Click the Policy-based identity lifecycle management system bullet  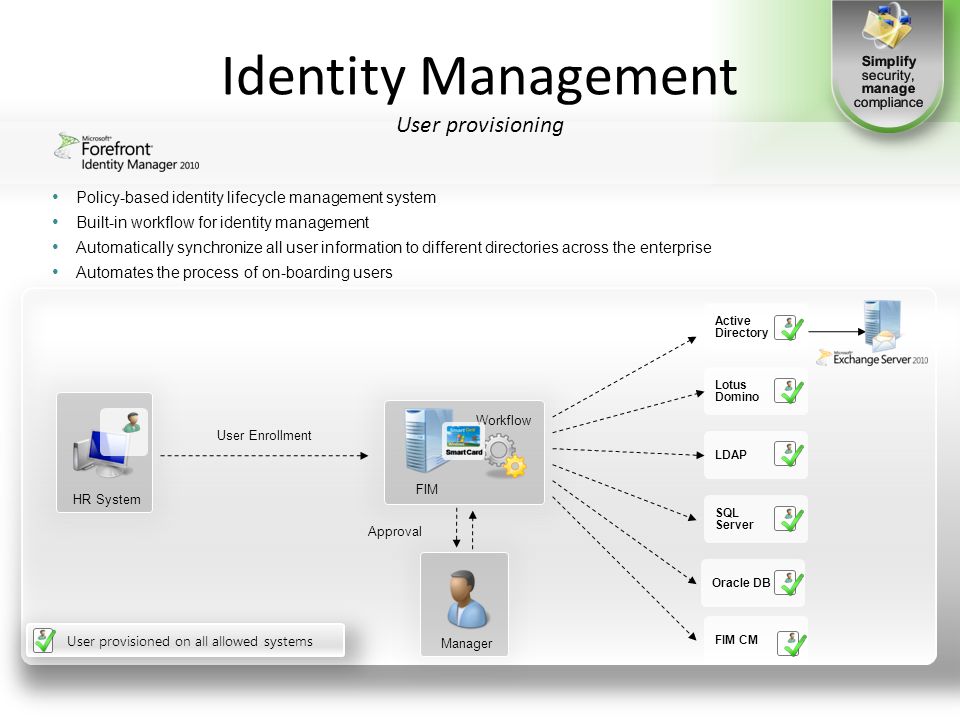(x=256, y=197)
